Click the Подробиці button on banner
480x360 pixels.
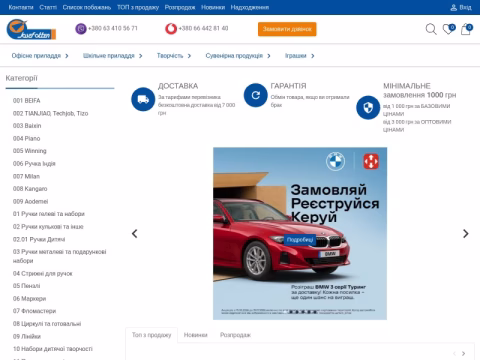(300, 240)
